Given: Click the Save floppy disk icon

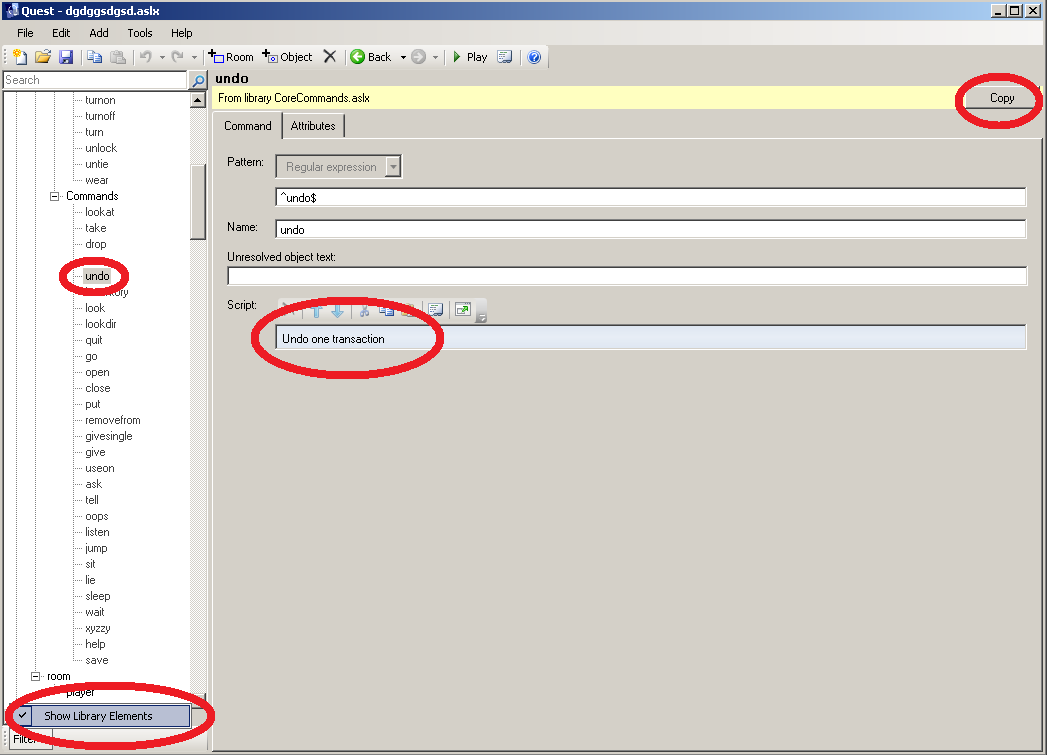Looking at the screenshot, I should coord(66,57).
